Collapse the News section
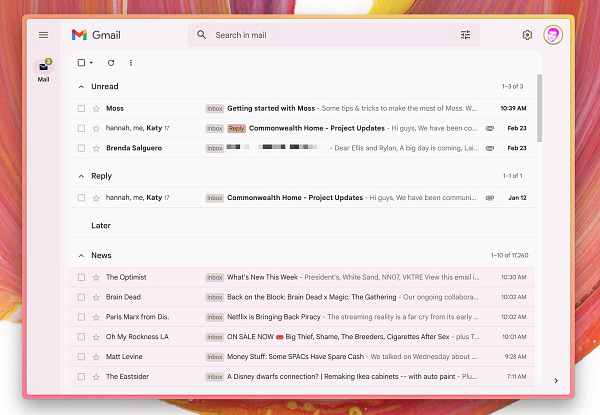 coord(81,256)
